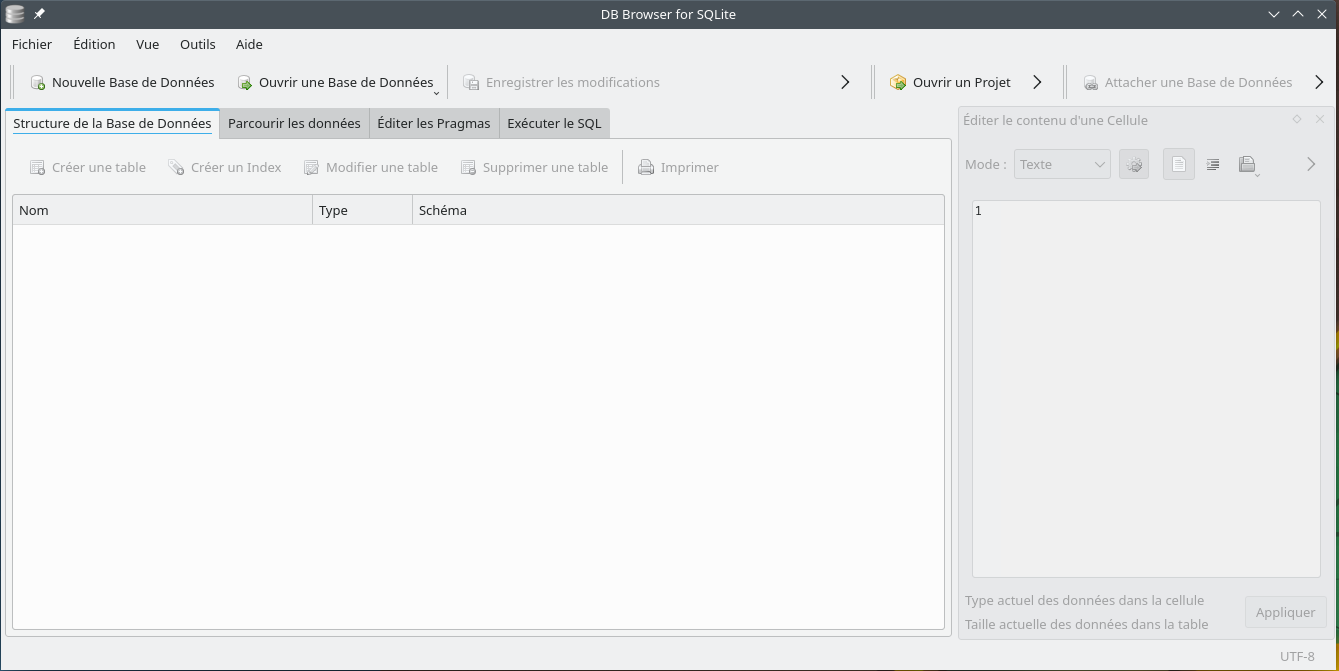Click Supprimer une table button
1339x671 pixels.
click(534, 167)
